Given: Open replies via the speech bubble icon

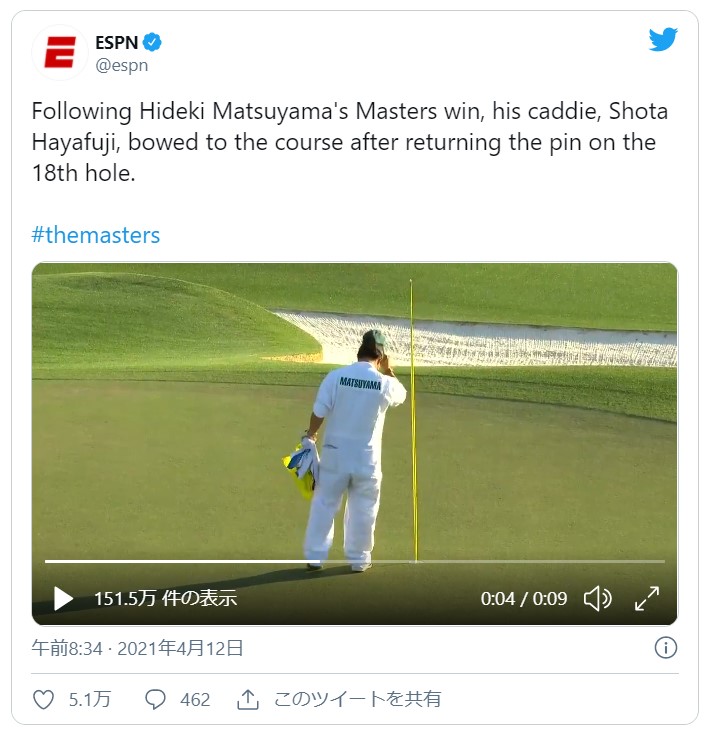Looking at the screenshot, I should click(155, 700).
